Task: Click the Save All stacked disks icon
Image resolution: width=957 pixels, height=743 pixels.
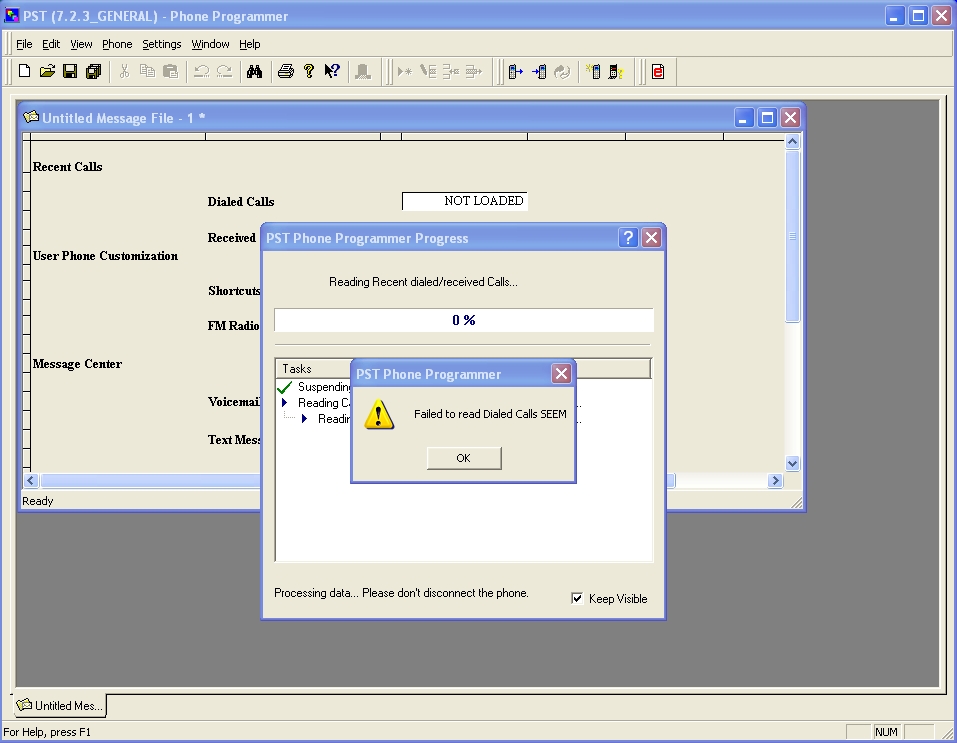Action: [93, 71]
